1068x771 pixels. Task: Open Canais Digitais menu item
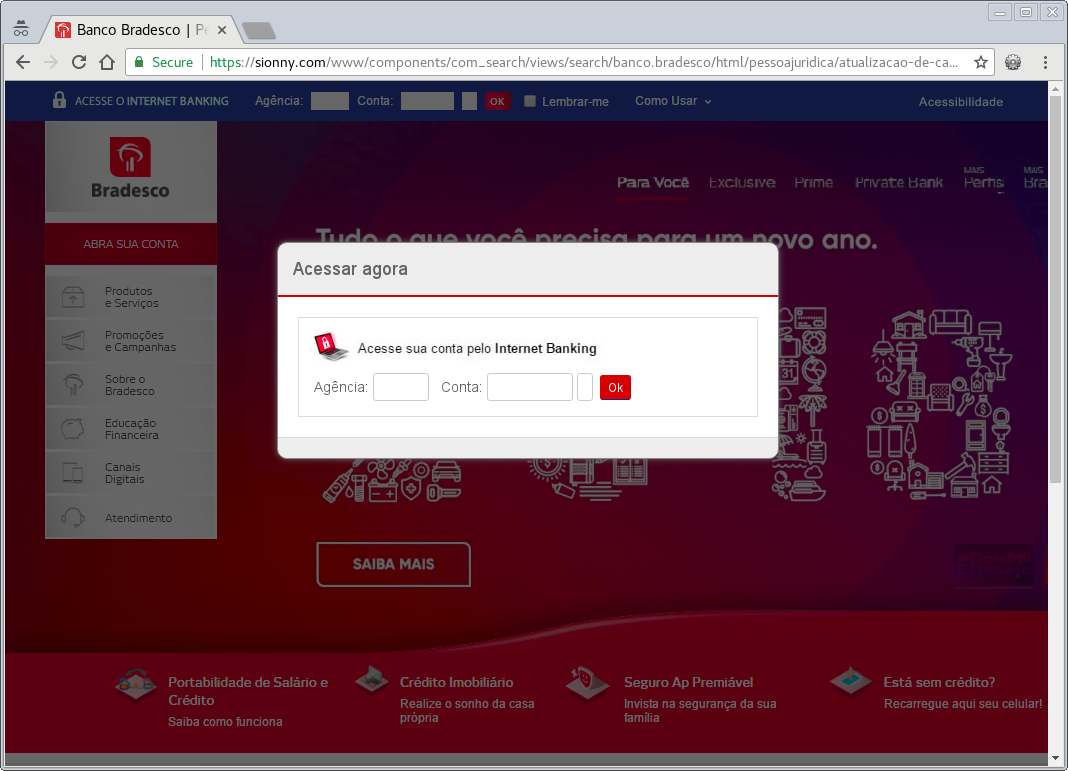(131, 473)
